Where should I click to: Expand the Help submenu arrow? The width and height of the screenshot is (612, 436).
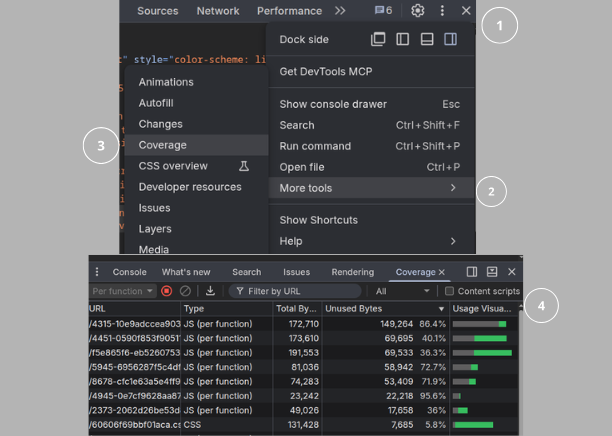(453, 241)
